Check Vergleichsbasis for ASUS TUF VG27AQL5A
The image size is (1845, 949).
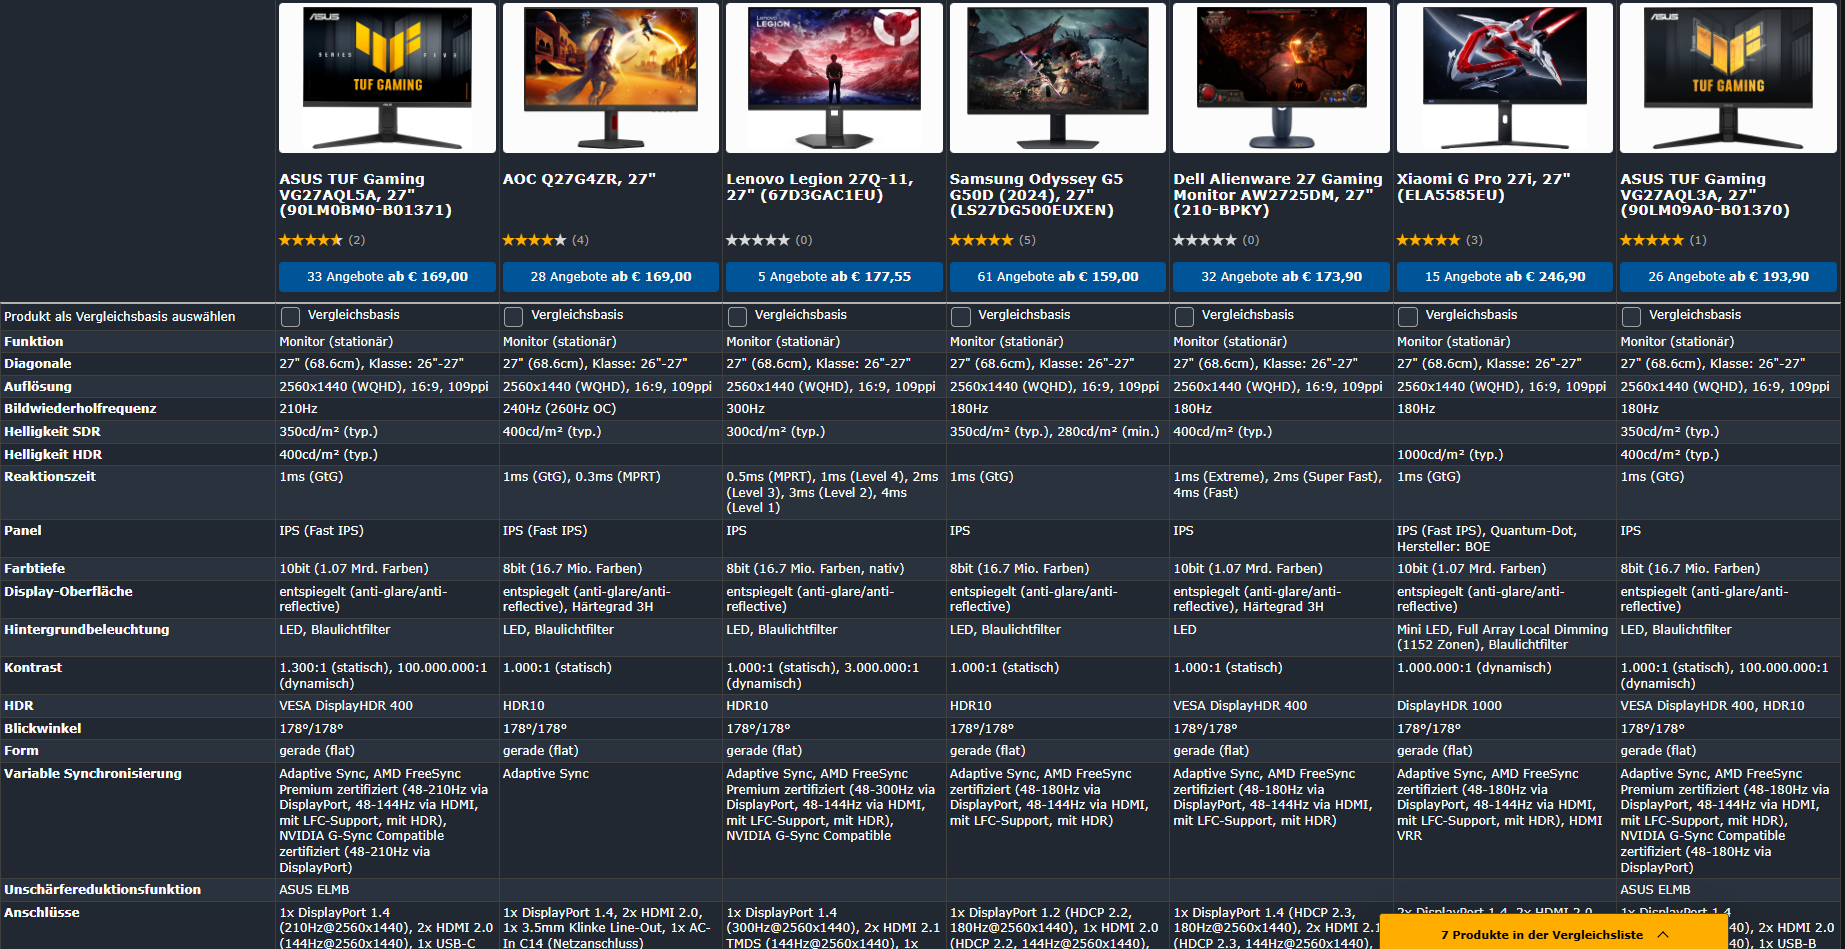(x=290, y=317)
